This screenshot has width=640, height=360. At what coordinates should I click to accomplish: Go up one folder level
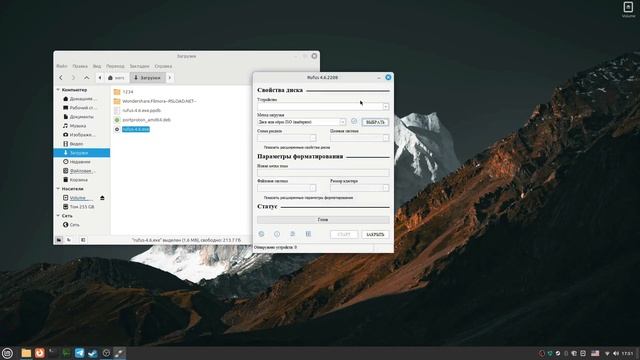(x=87, y=78)
